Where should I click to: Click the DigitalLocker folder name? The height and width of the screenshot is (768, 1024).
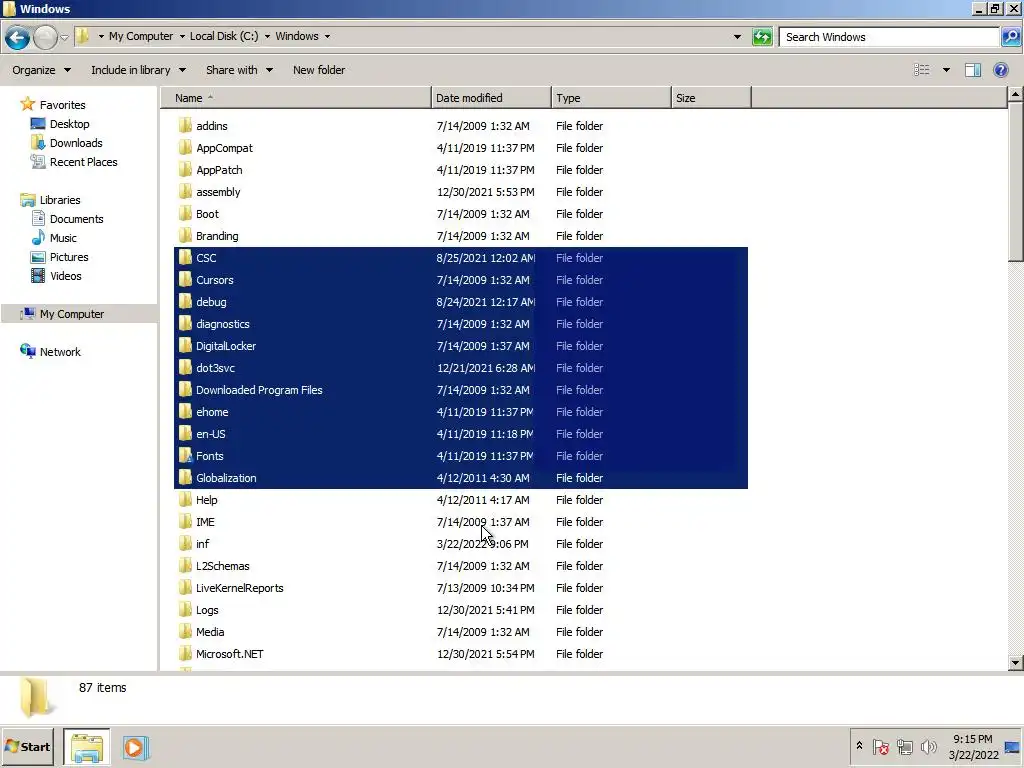pyautogui.click(x=226, y=345)
